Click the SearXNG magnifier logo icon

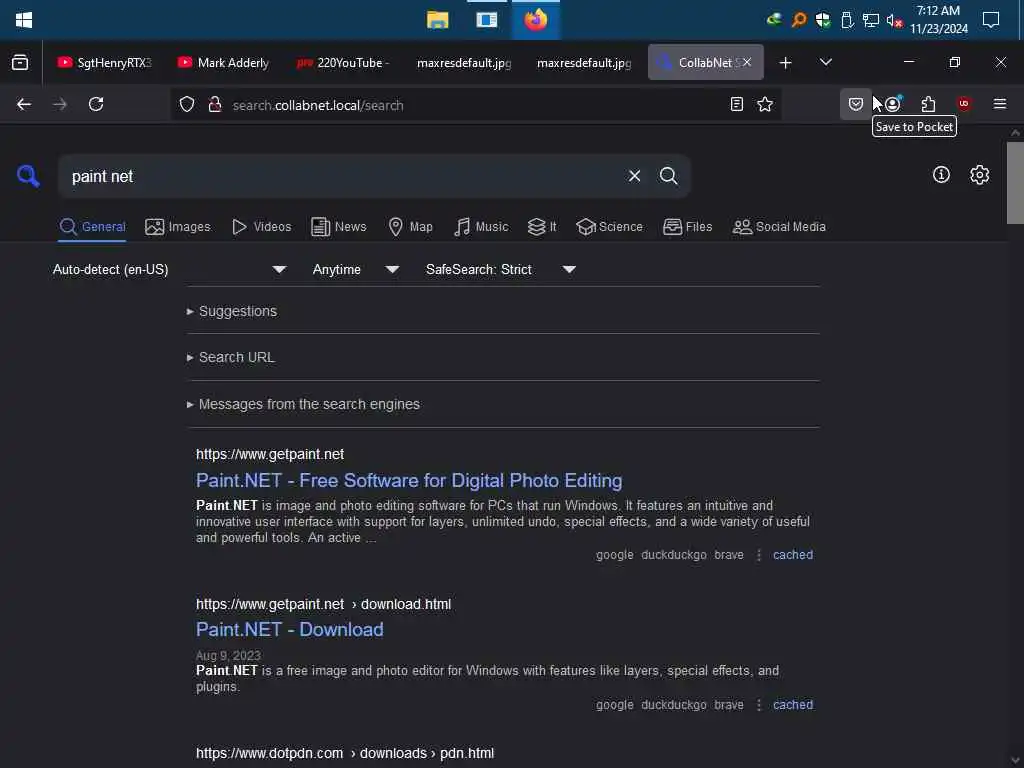[x=28, y=176]
